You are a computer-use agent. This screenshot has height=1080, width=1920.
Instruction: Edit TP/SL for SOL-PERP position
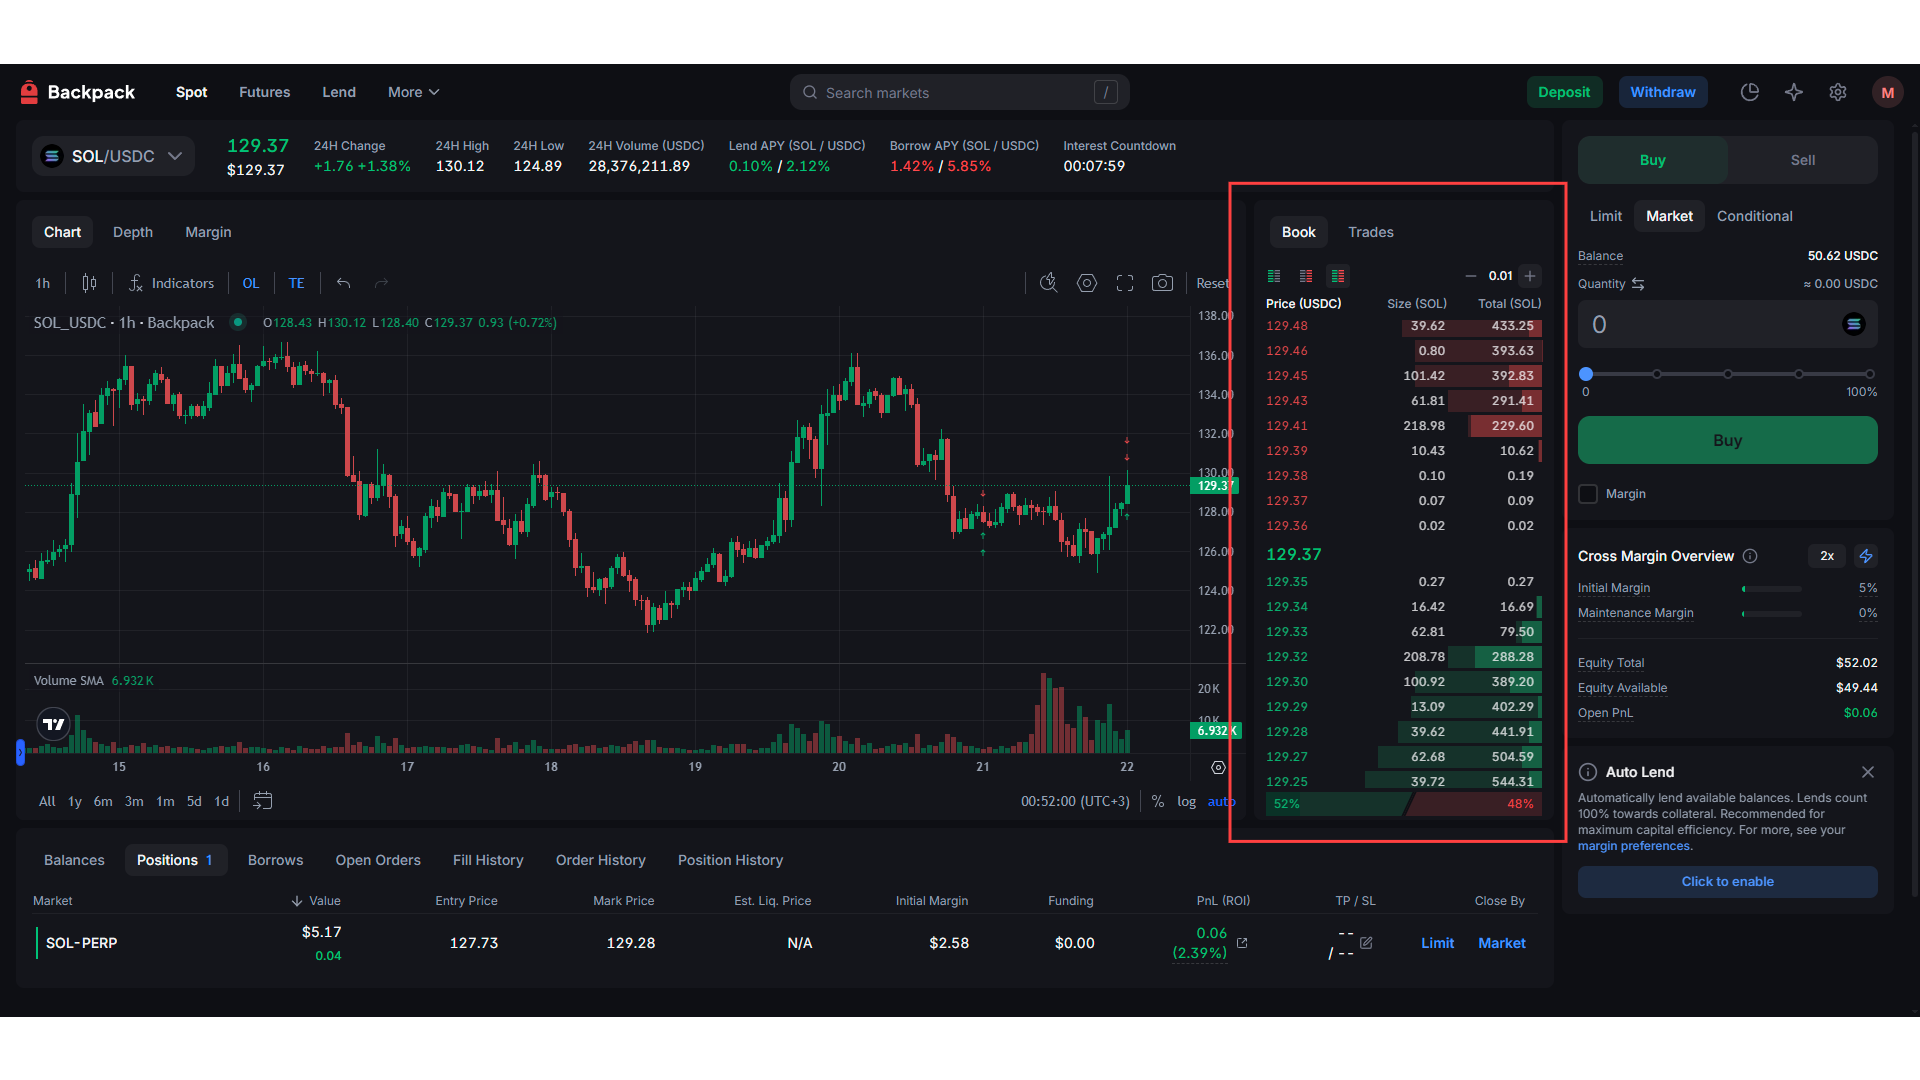[1366, 943]
